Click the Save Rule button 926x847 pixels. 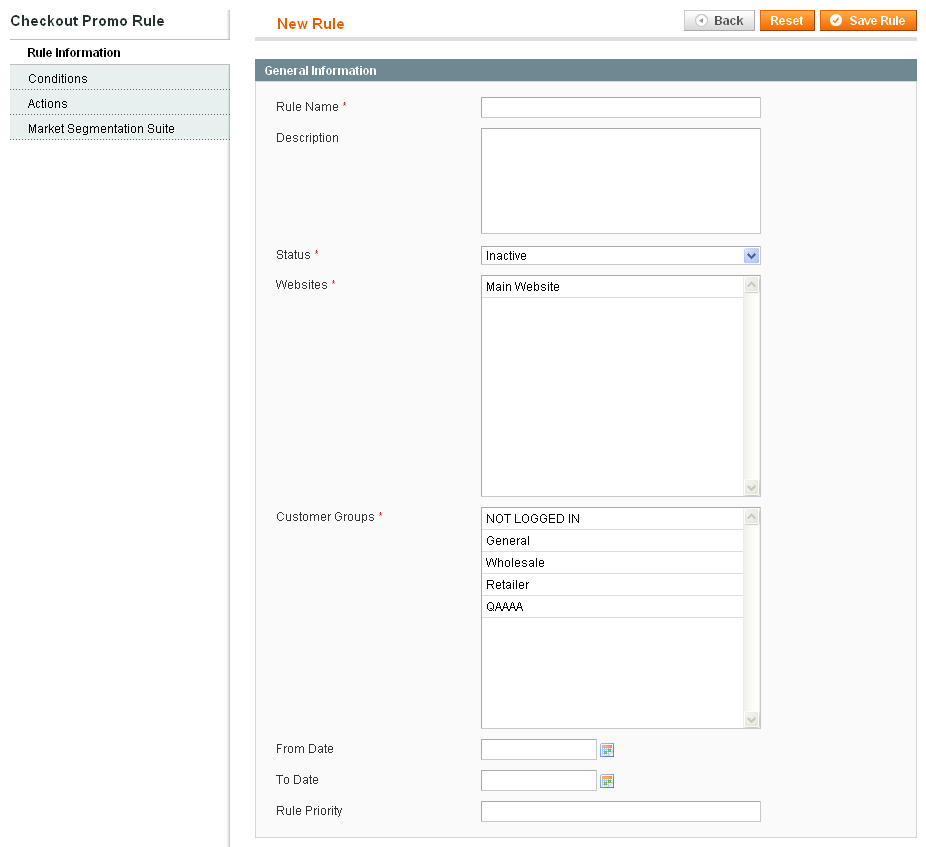tap(867, 21)
